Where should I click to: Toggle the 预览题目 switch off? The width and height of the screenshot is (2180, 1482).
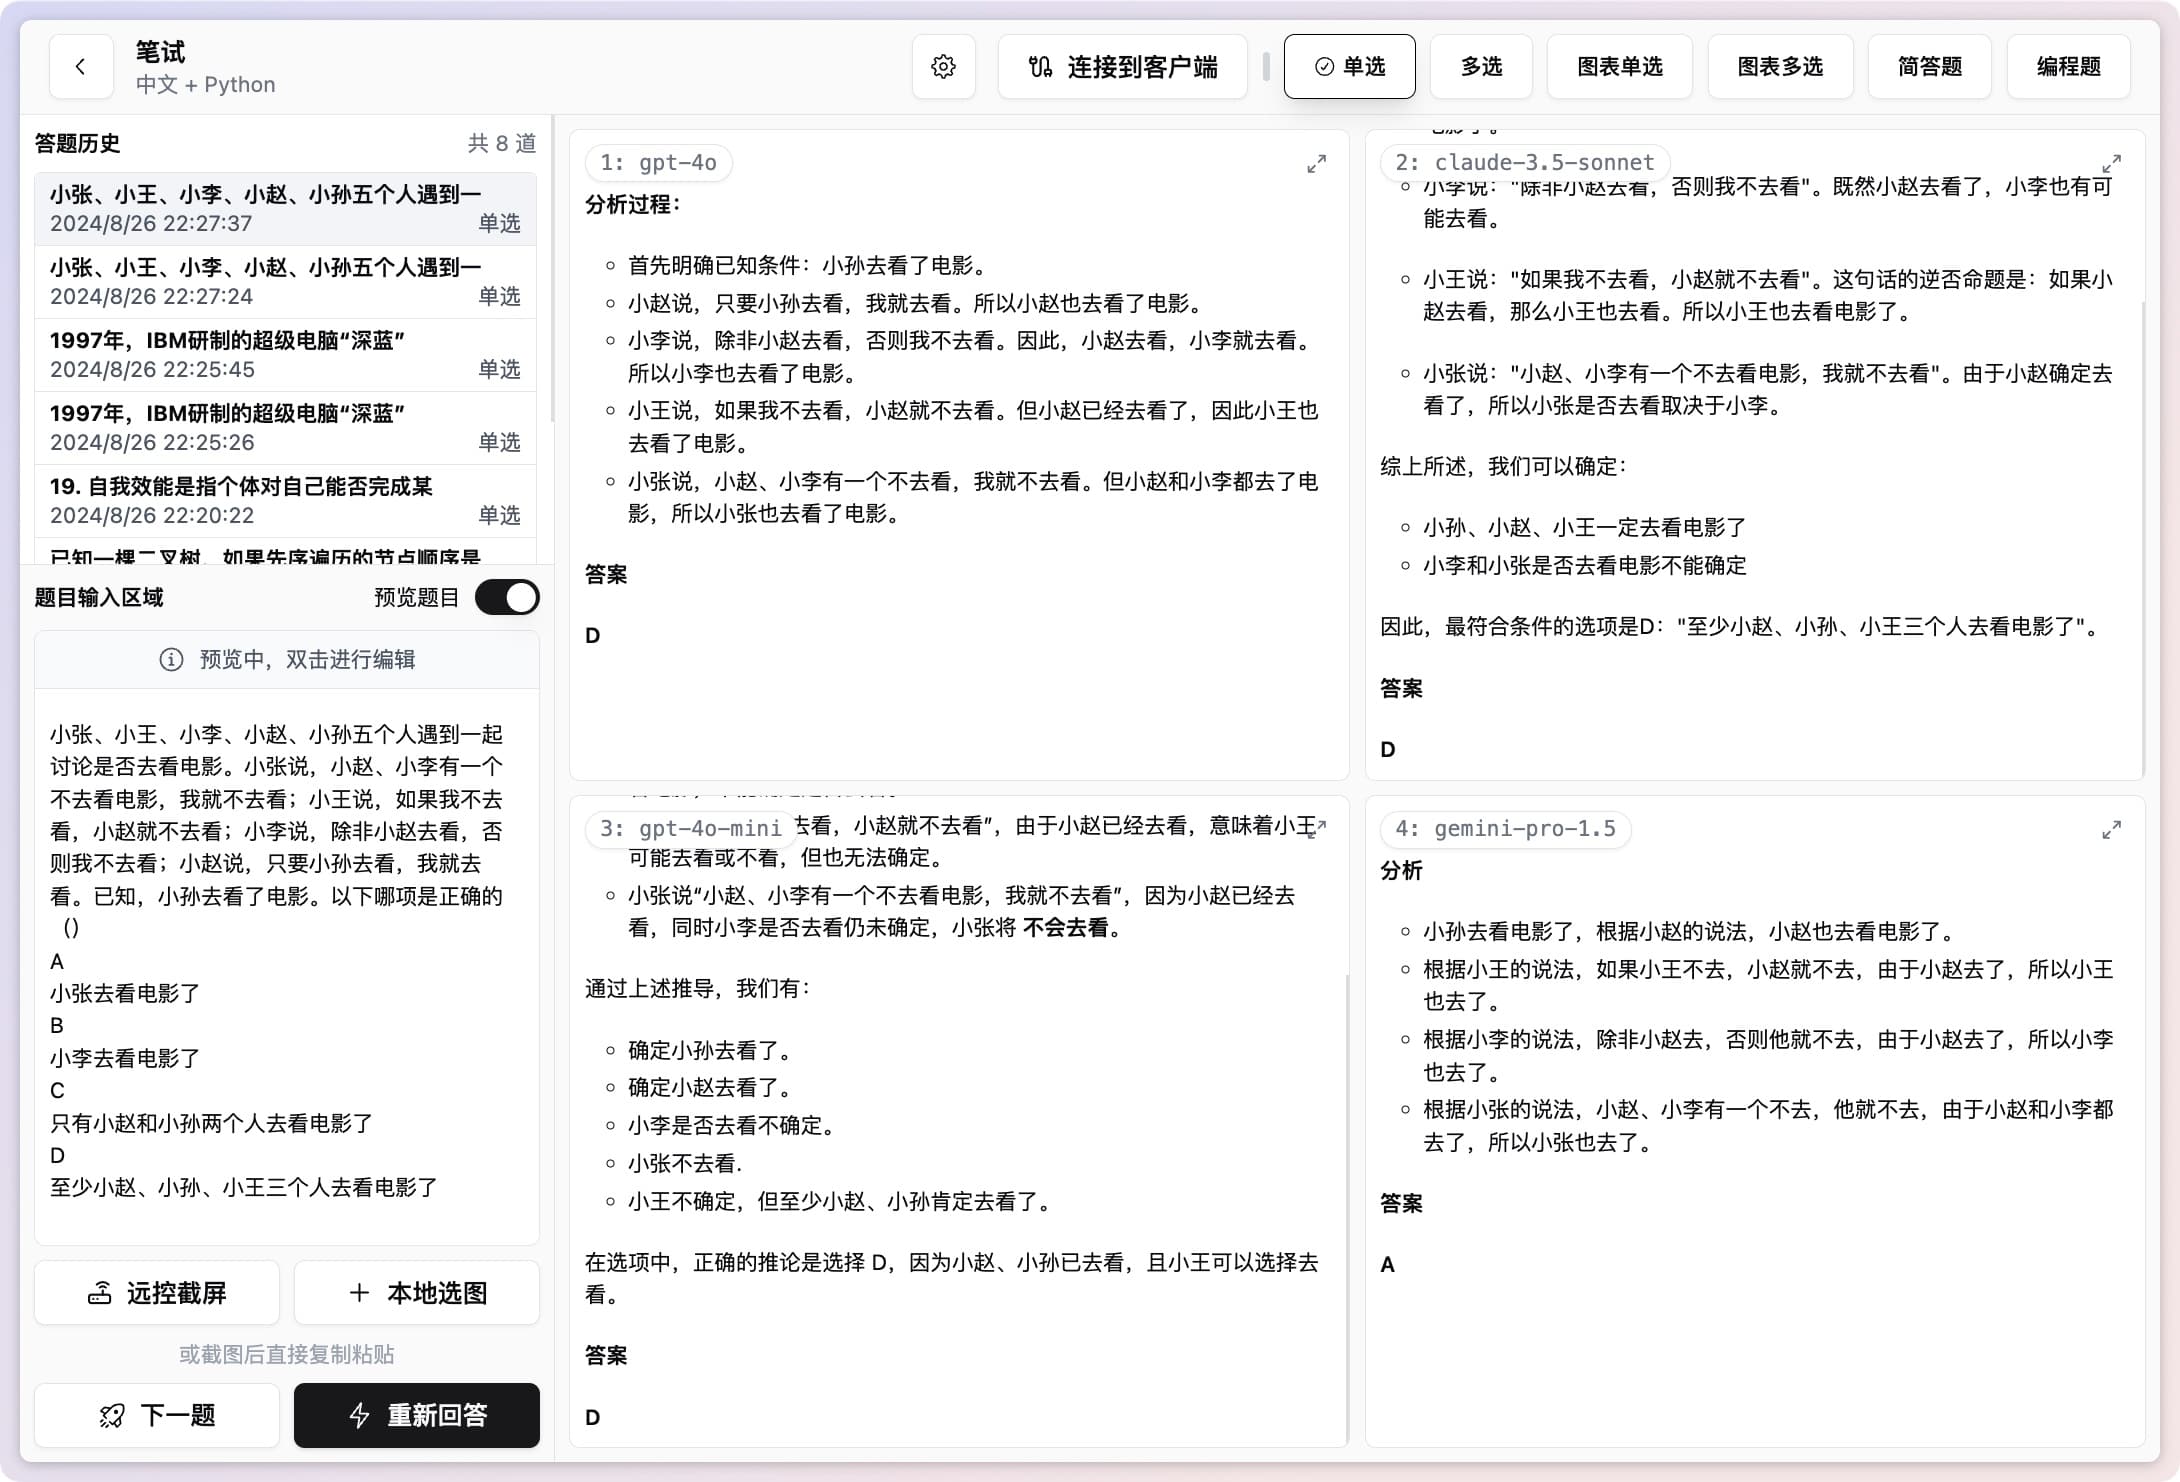coord(507,598)
